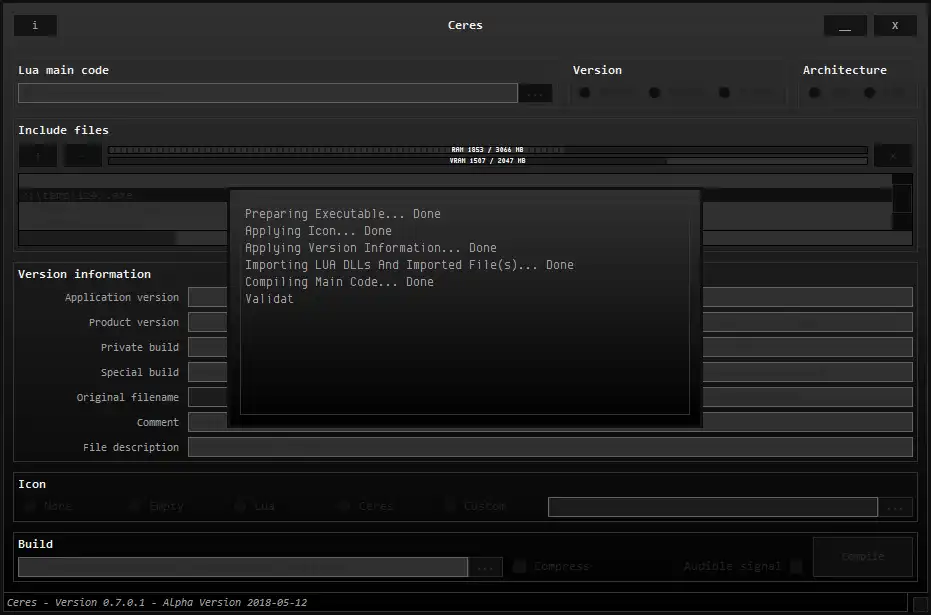Click the Compile button
Viewport: 931px width, 615px height.
(863, 557)
